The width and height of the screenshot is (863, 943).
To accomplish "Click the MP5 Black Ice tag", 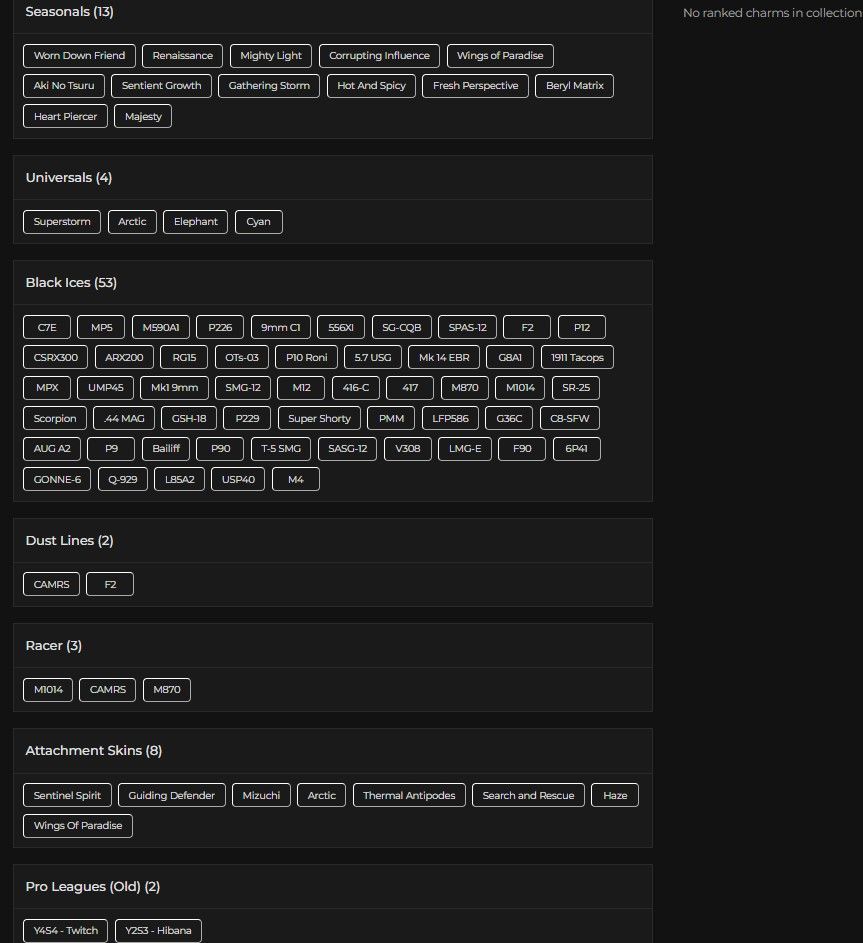I will point(101,327).
